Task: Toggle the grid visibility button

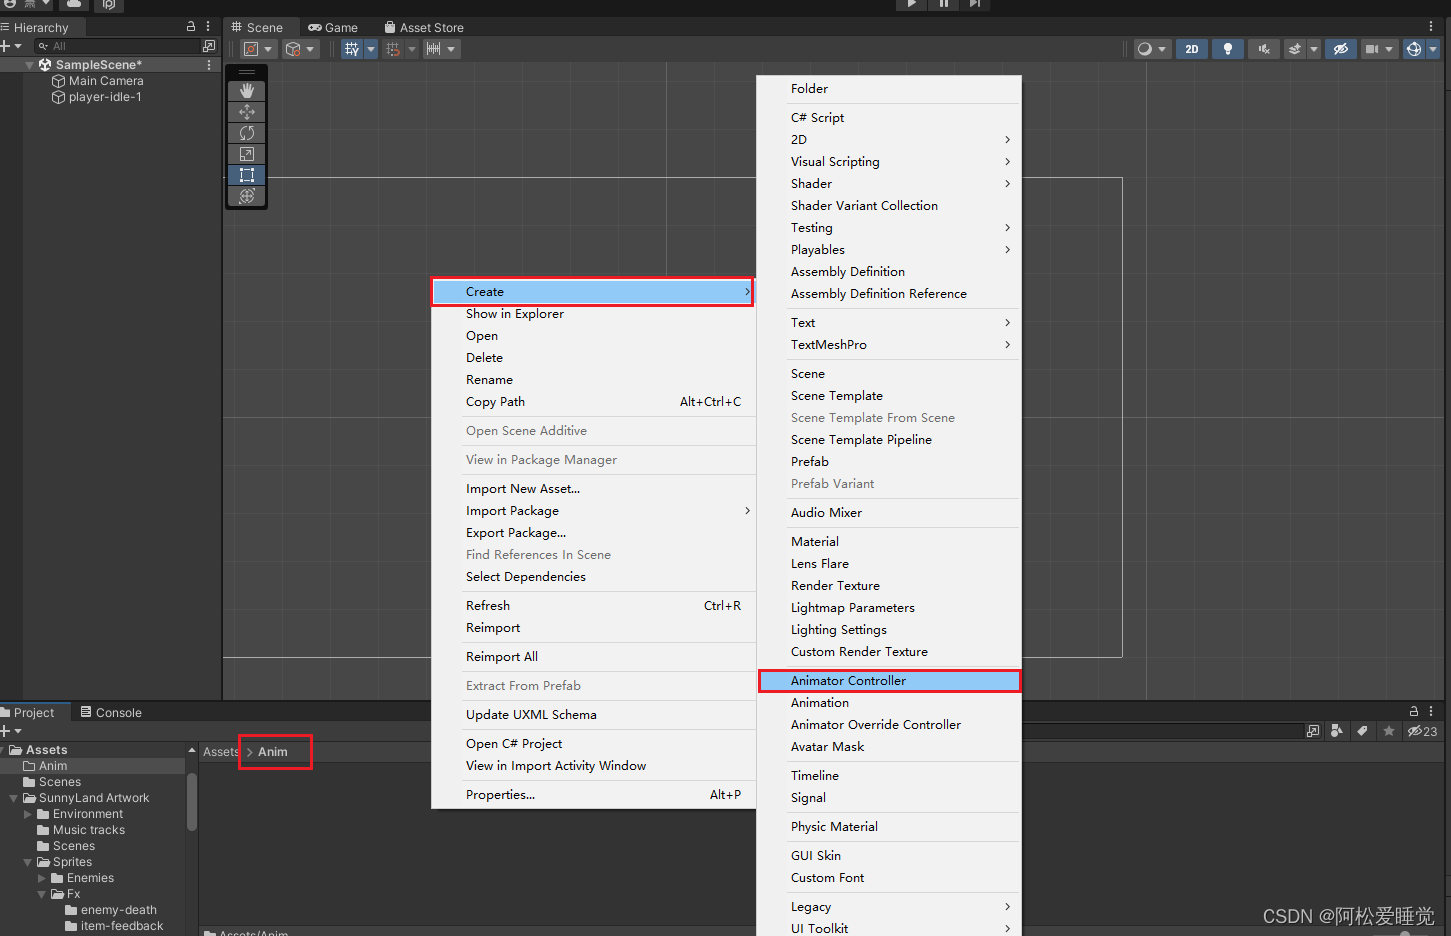Action: [x=352, y=49]
